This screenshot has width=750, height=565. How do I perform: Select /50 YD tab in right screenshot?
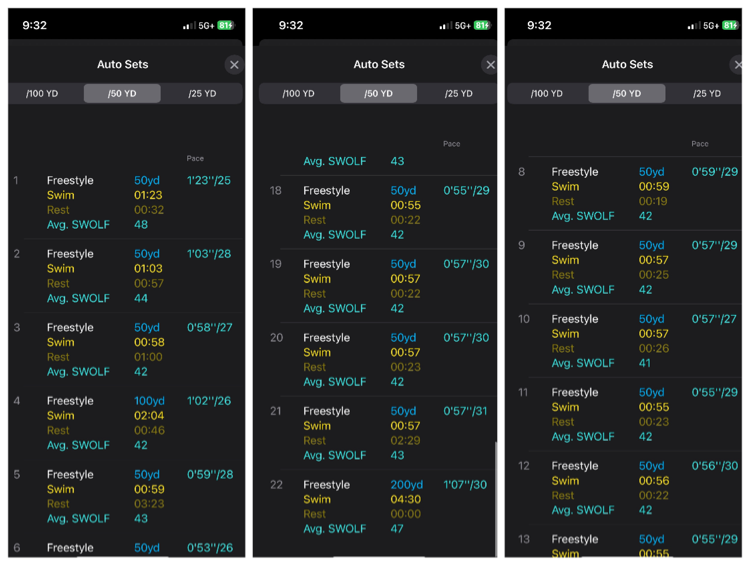(627, 93)
